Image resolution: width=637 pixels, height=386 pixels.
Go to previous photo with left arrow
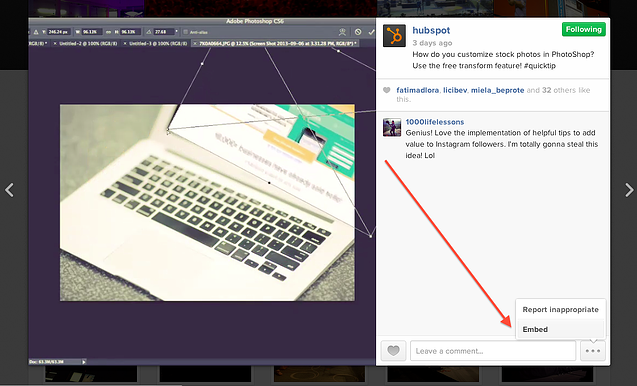pyautogui.click(x=9, y=190)
